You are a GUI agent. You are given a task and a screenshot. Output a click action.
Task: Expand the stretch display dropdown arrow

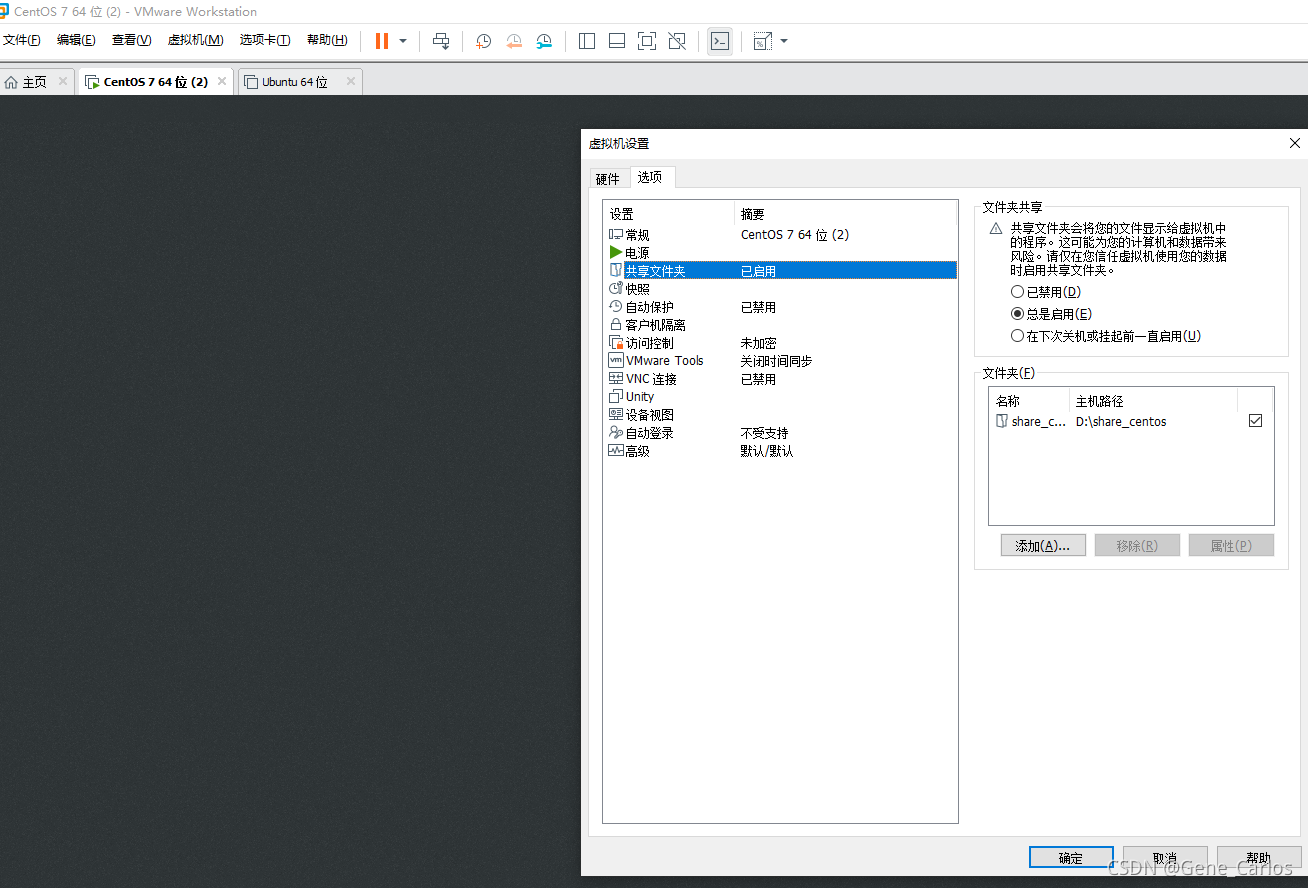click(784, 41)
